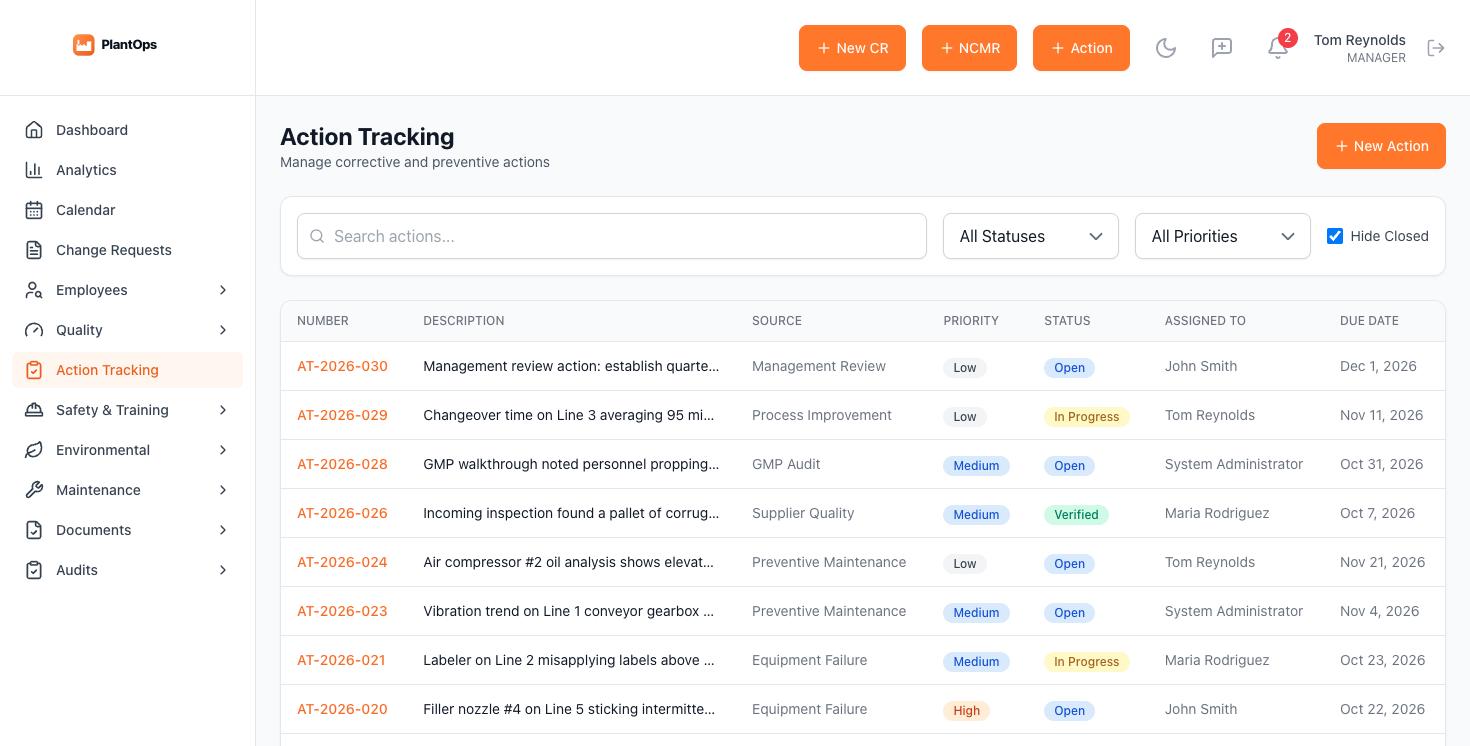This screenshot has height=746, width=1470.
Task: Expand the Documents submenu chevron
Action: point(223,530)
